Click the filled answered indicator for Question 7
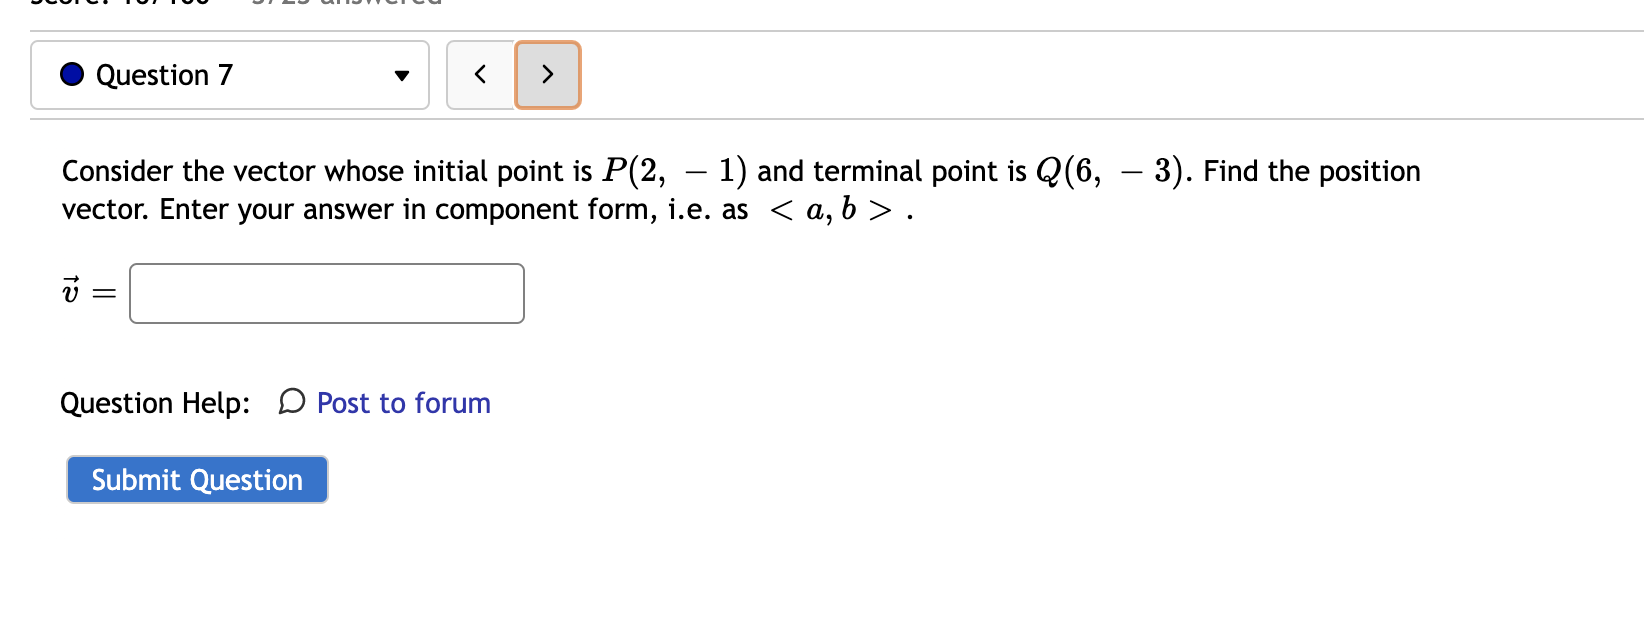1644x620 pixels. pos(70,74)
